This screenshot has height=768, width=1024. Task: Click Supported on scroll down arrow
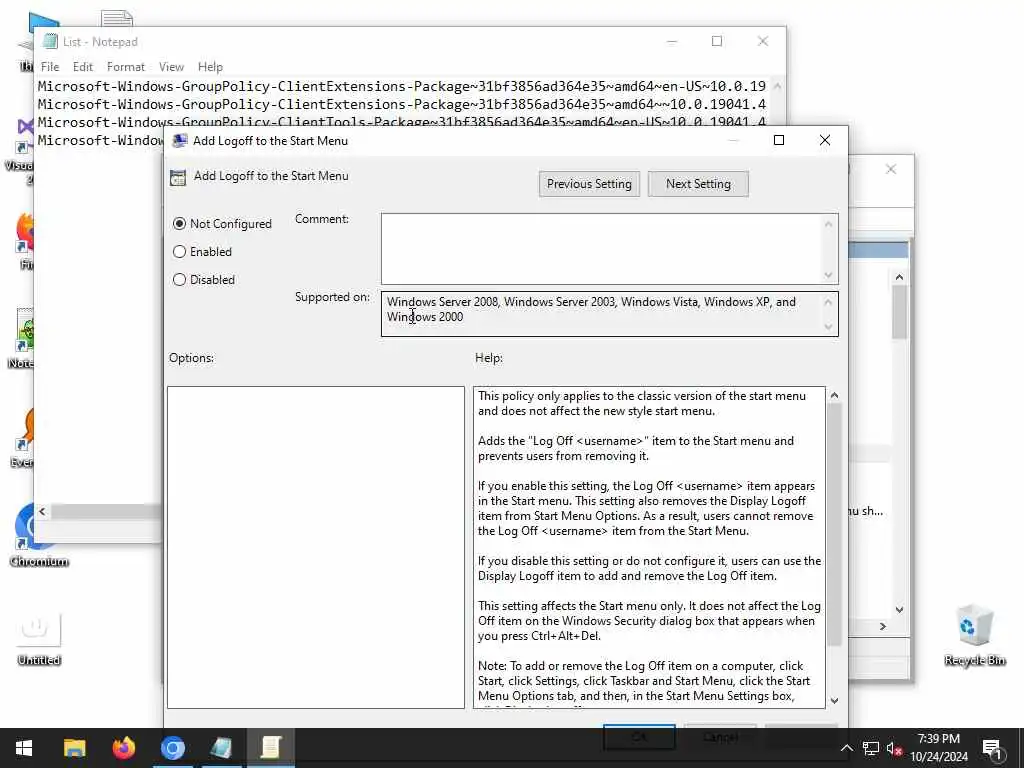pyautogui.click(x=829, y=327)
